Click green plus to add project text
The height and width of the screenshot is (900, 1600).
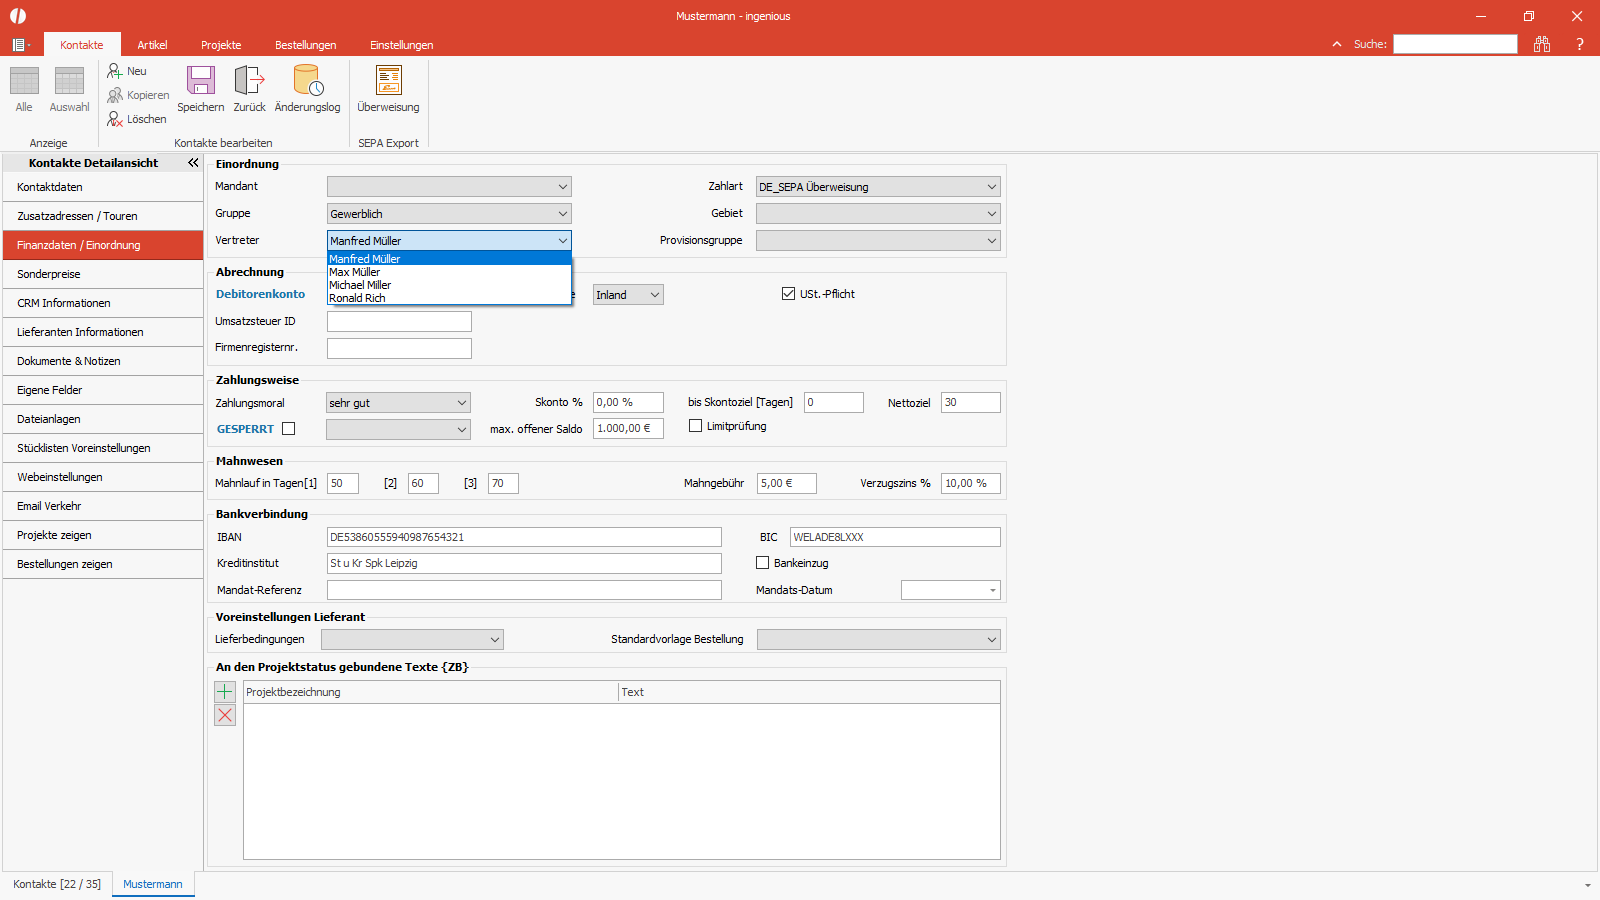(x=225, y=691)
